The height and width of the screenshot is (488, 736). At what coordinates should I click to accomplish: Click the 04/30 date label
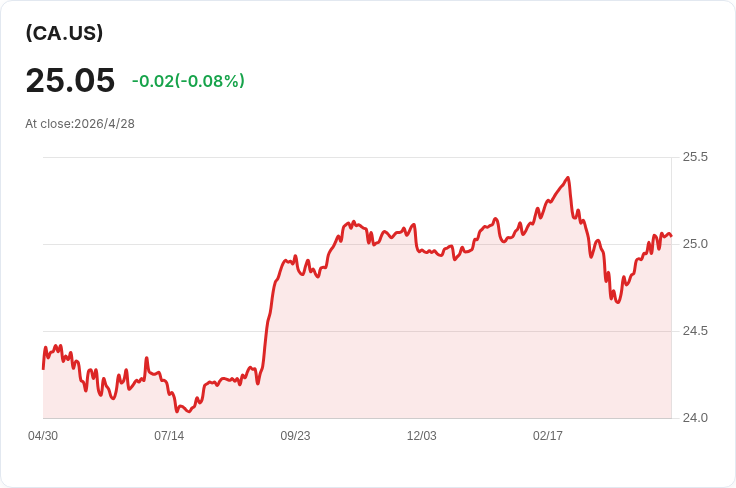pyautogui.click(x=43, y=436)
